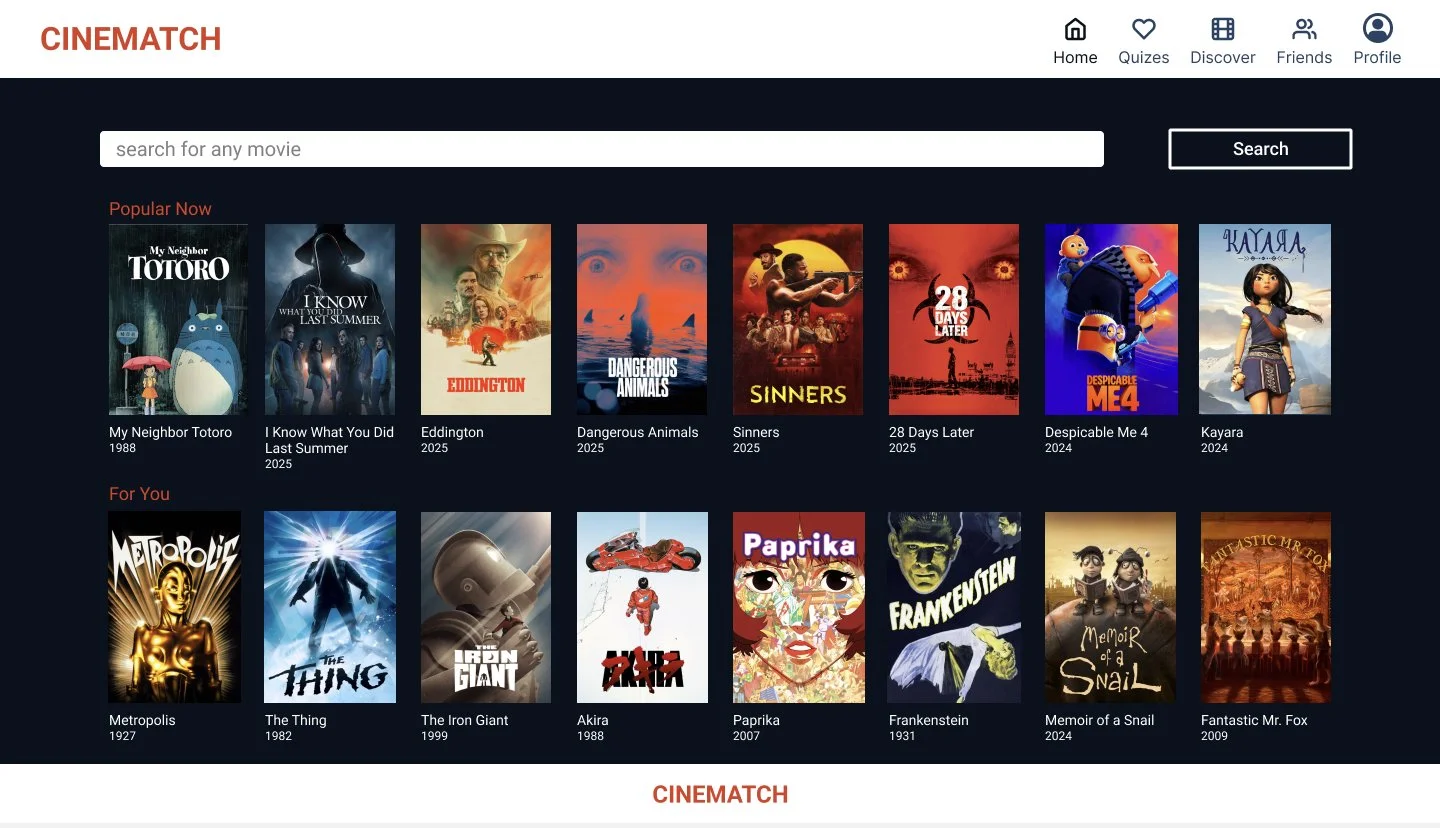The height and width of the screenshot is (828, 1440).
Task: Select the Quizes nav label
Action: tap(1144, 58)
